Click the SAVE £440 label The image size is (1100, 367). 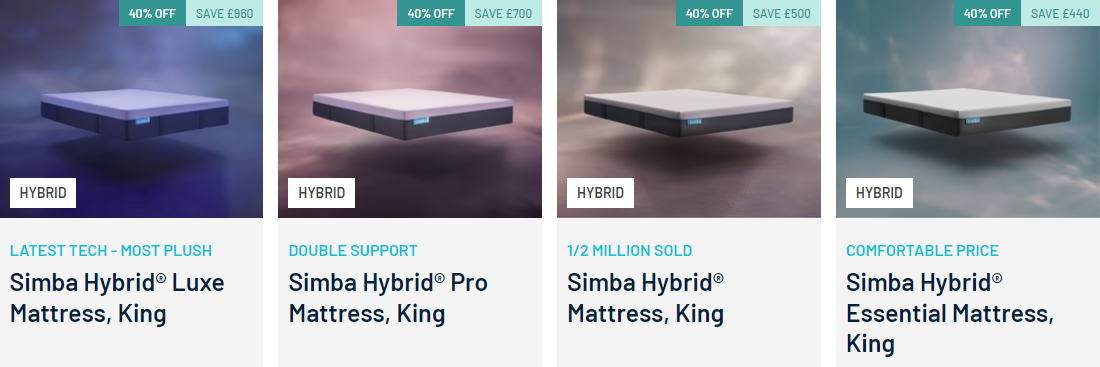1060,13
